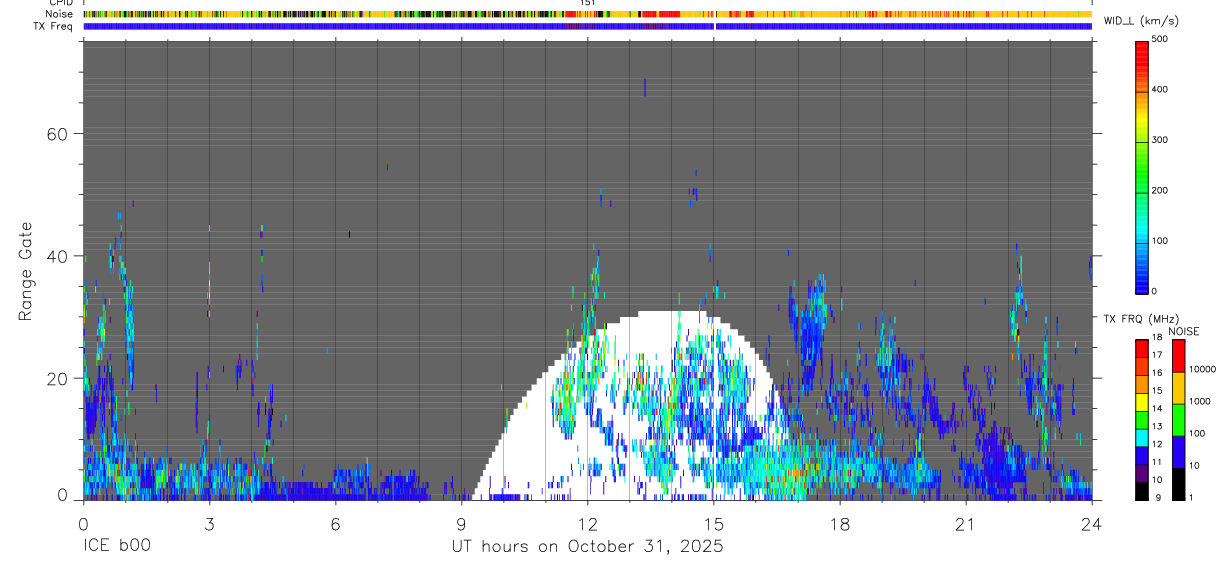Select the 'UT hours on October 31, 2025' axis title
The height and width of the screenshot is (567, 1228).
(x=586, y=547)
